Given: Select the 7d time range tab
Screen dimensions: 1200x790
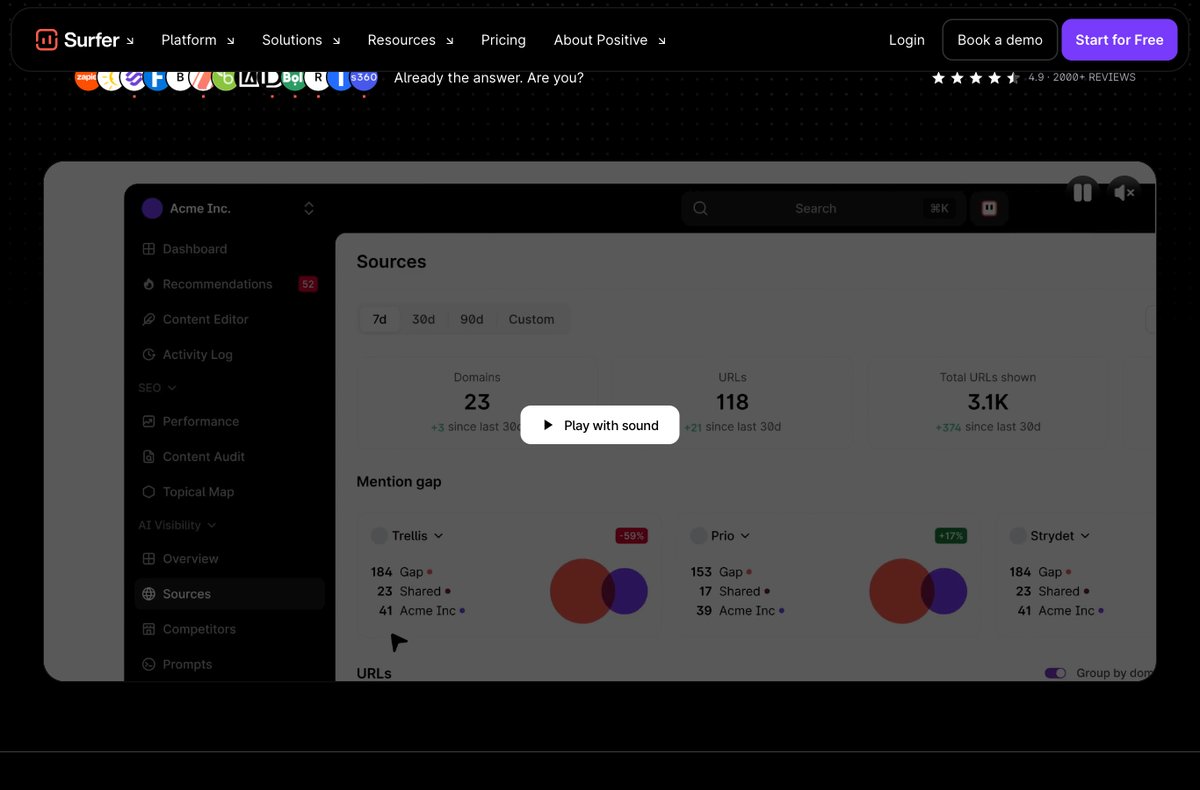Looking at the screenshot, I should [x=380, y=319].
